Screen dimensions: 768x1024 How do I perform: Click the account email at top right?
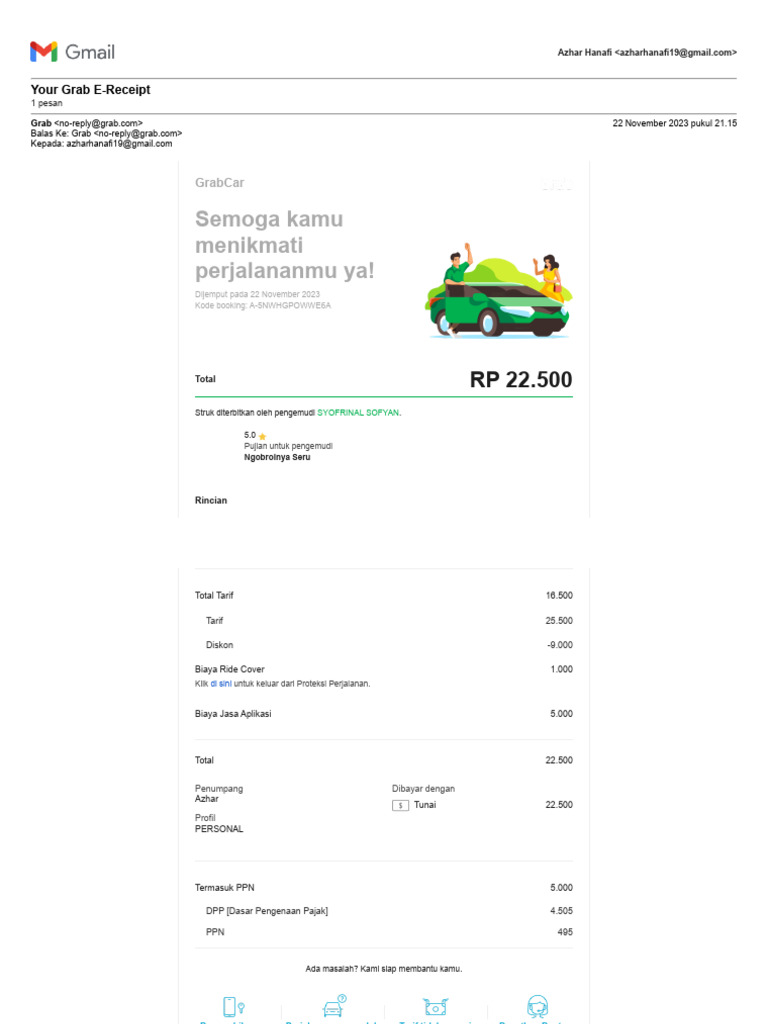pos(647,52)
